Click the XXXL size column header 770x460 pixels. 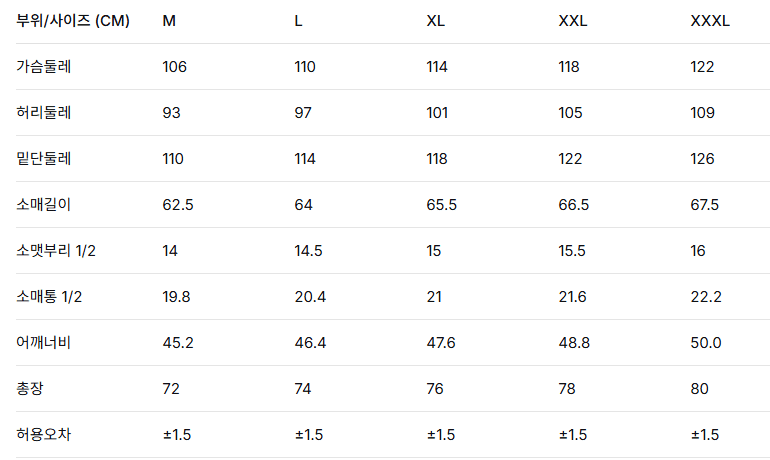pyautogui.click(x=710, y=21)
